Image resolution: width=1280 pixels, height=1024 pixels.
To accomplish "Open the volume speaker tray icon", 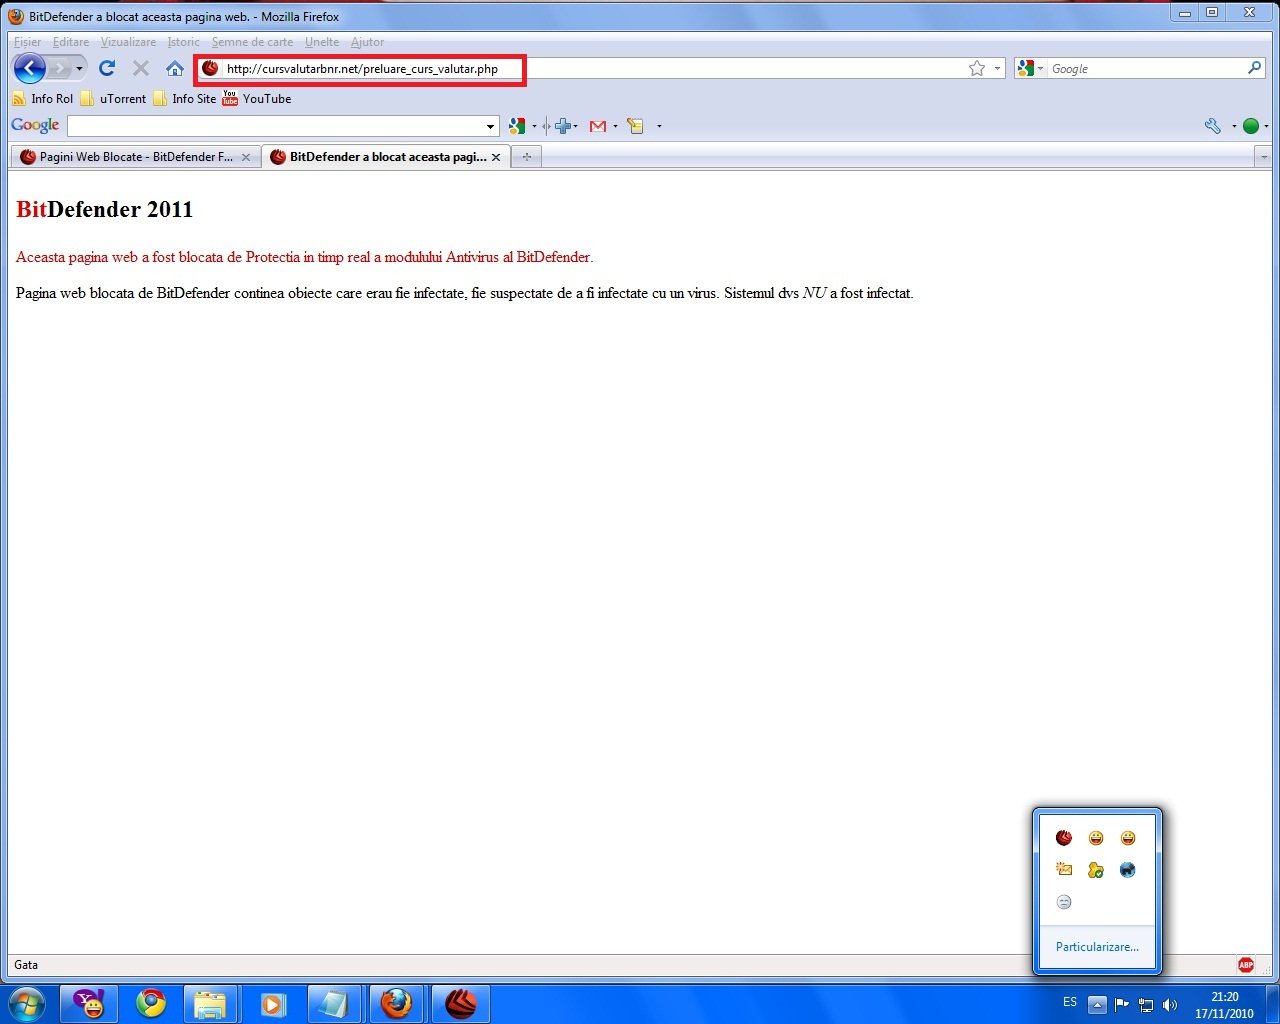I will [1170, 1005].
